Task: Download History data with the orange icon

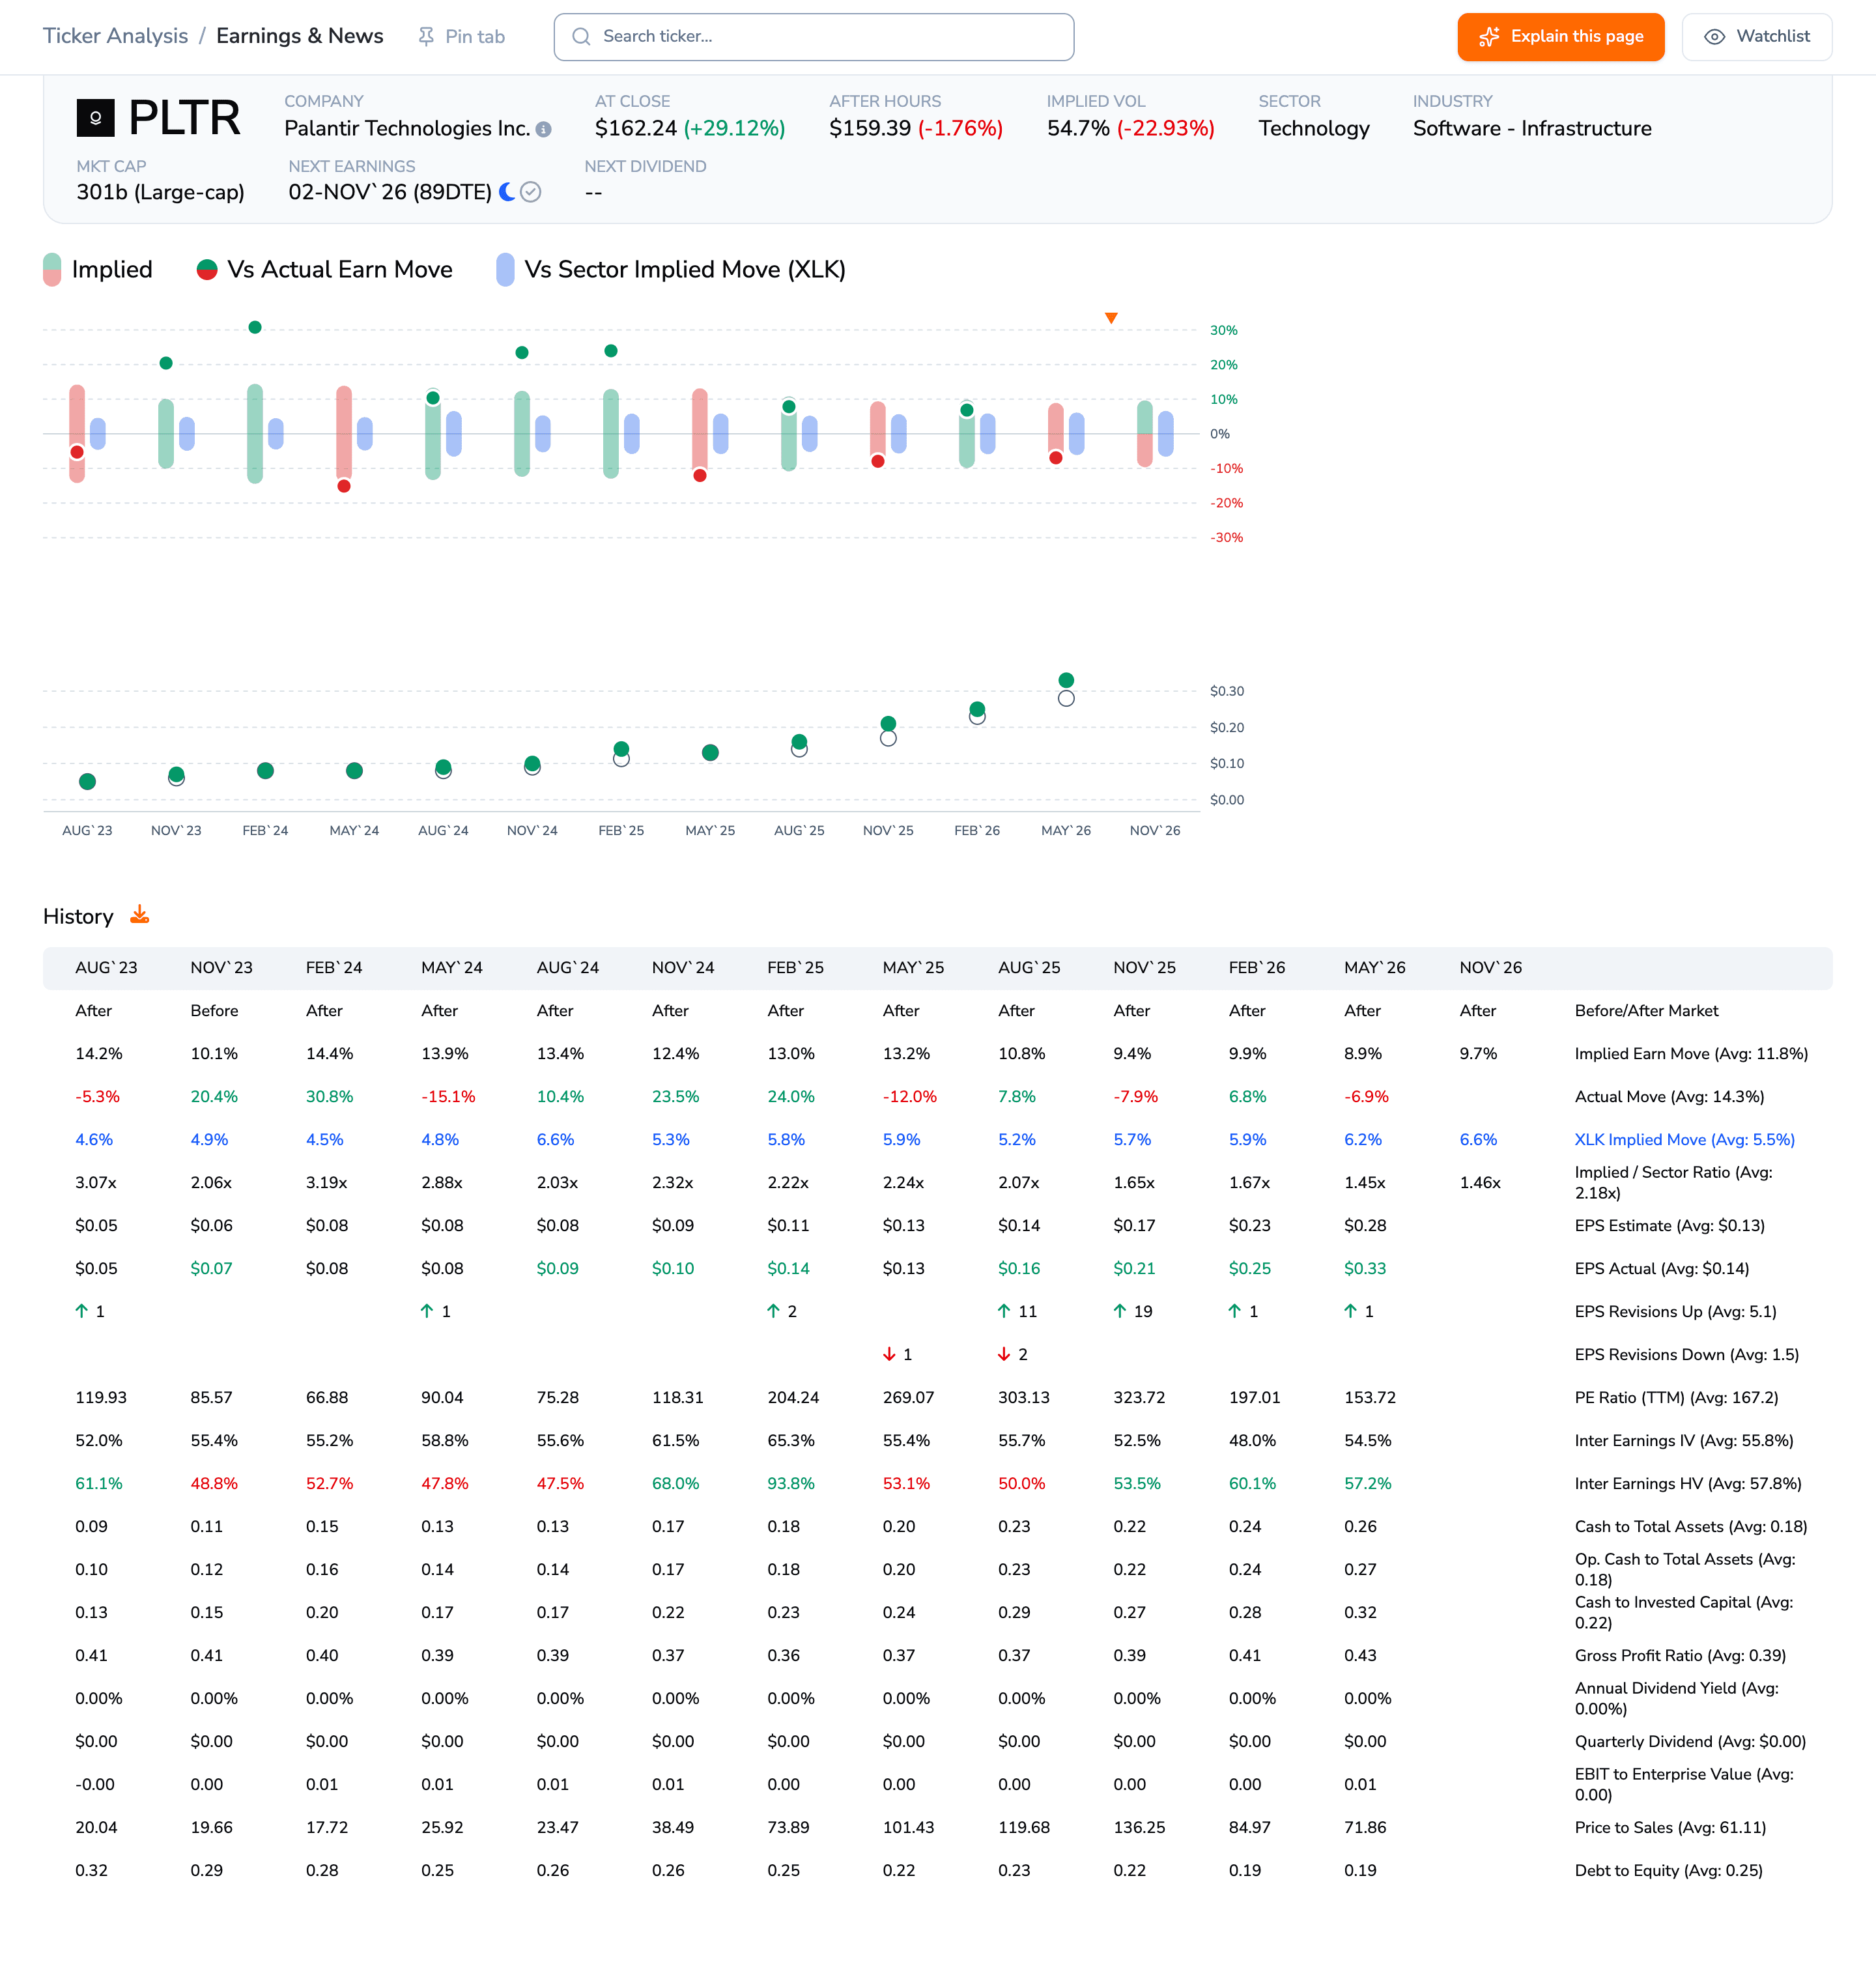Action: (x=140, y=915)
